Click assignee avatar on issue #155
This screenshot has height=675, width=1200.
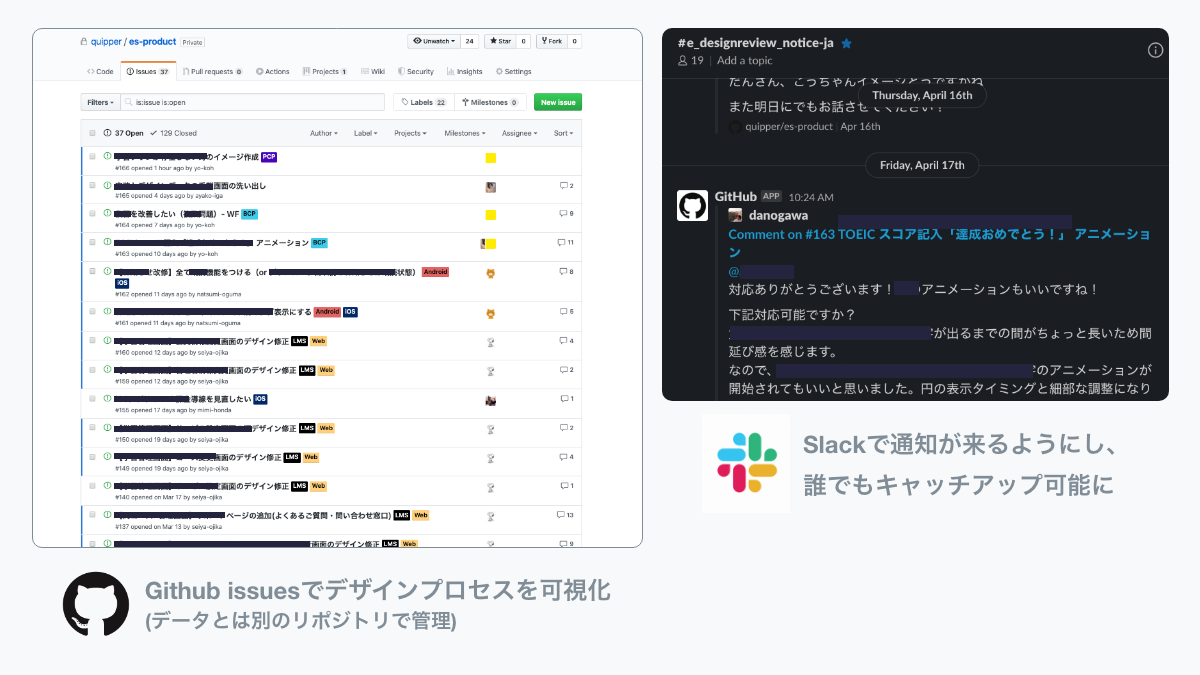click(491, 400)
